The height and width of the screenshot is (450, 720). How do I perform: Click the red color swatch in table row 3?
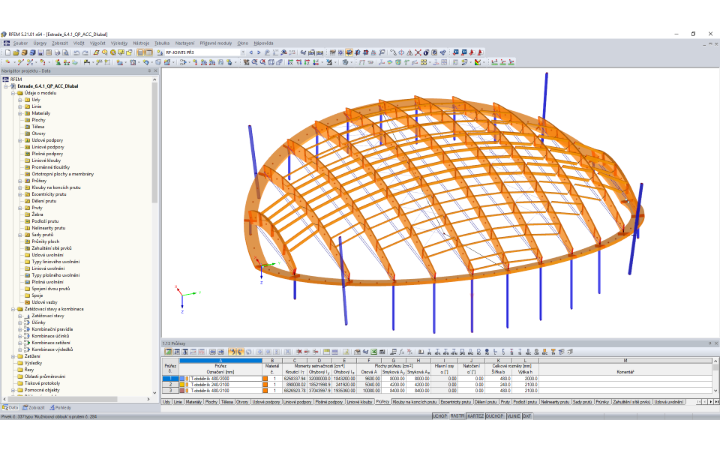181,390
